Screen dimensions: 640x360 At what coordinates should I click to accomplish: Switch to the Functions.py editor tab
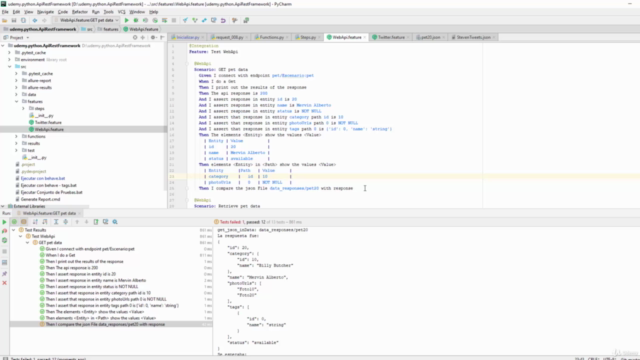271,37
